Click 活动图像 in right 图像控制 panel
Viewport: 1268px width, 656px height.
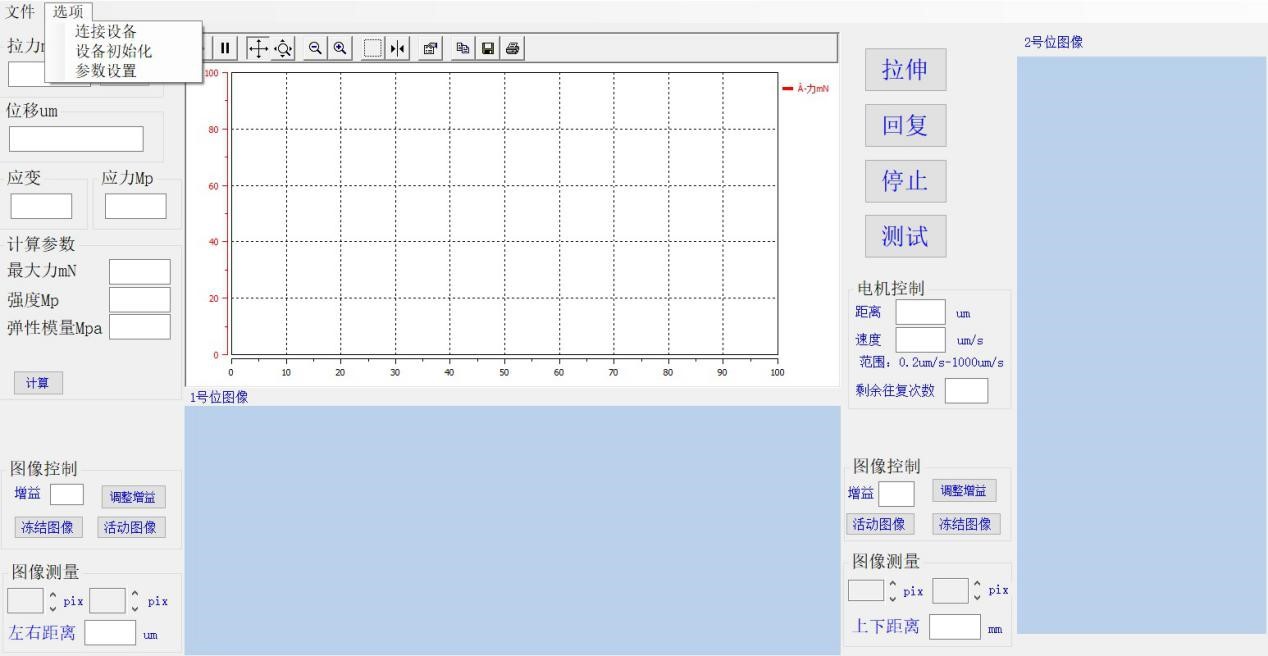click(x=879, y=523)
